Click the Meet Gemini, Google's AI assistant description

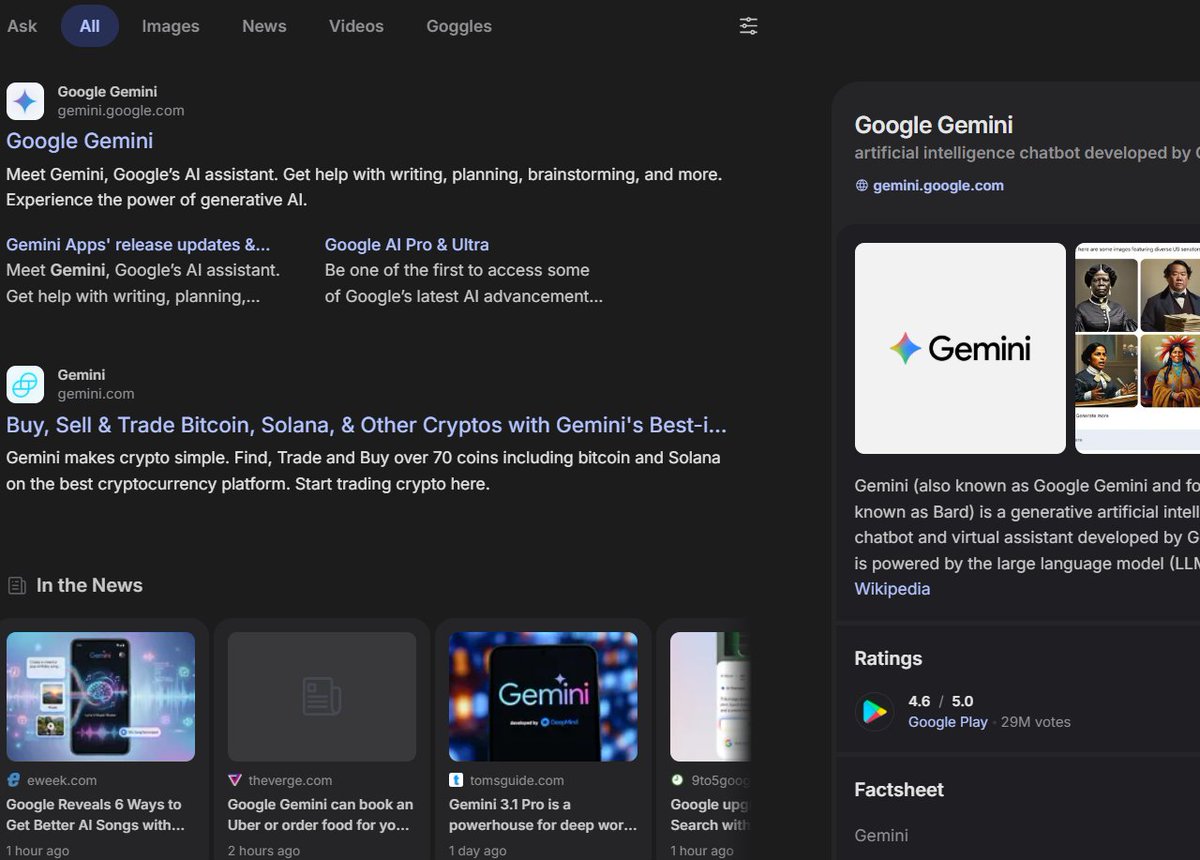pyautogui.click(x=364, y=187)
